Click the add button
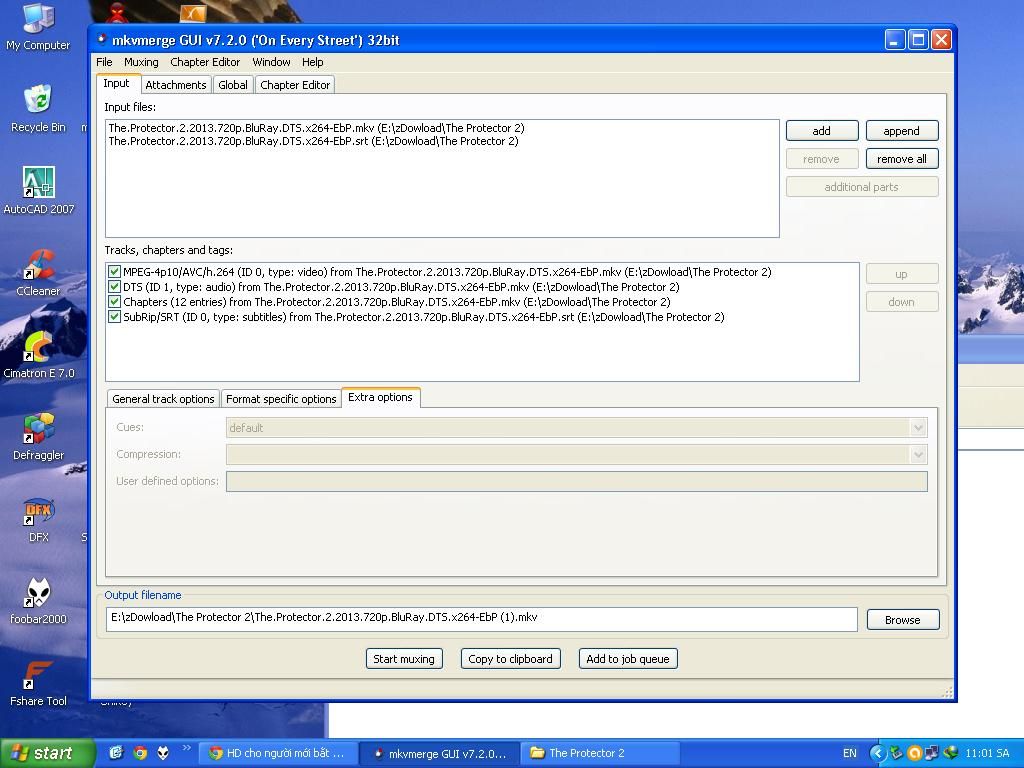Screen dimensions: 1024x768 (822, 131)
